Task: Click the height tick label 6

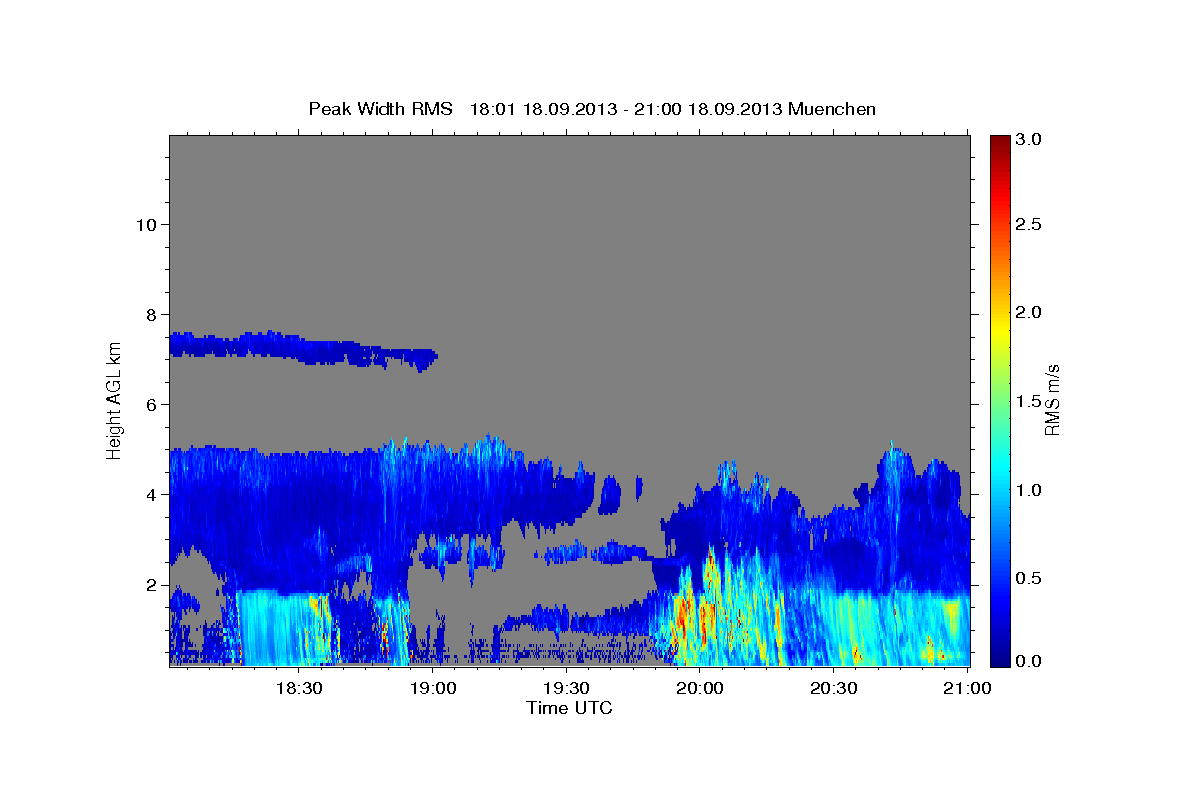Action: coord(150,404)
